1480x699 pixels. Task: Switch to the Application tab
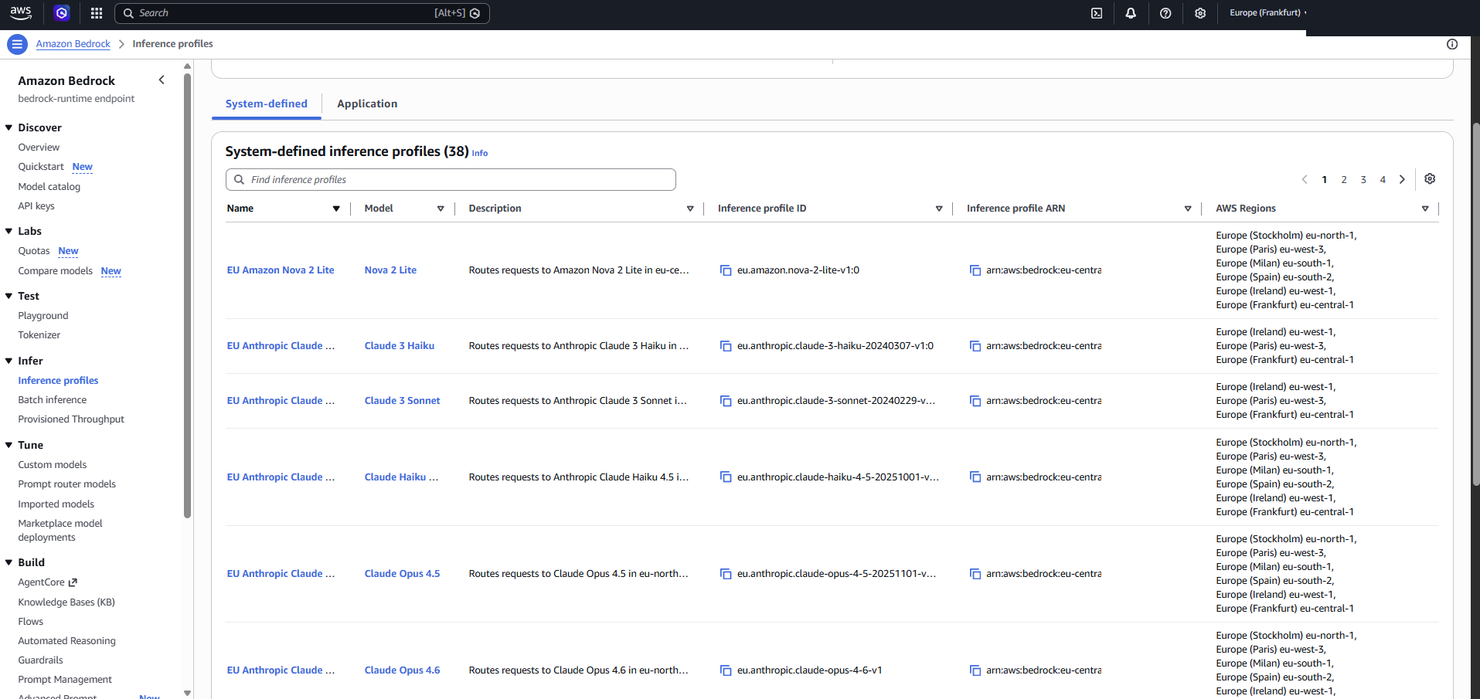[x=367, y=104]
